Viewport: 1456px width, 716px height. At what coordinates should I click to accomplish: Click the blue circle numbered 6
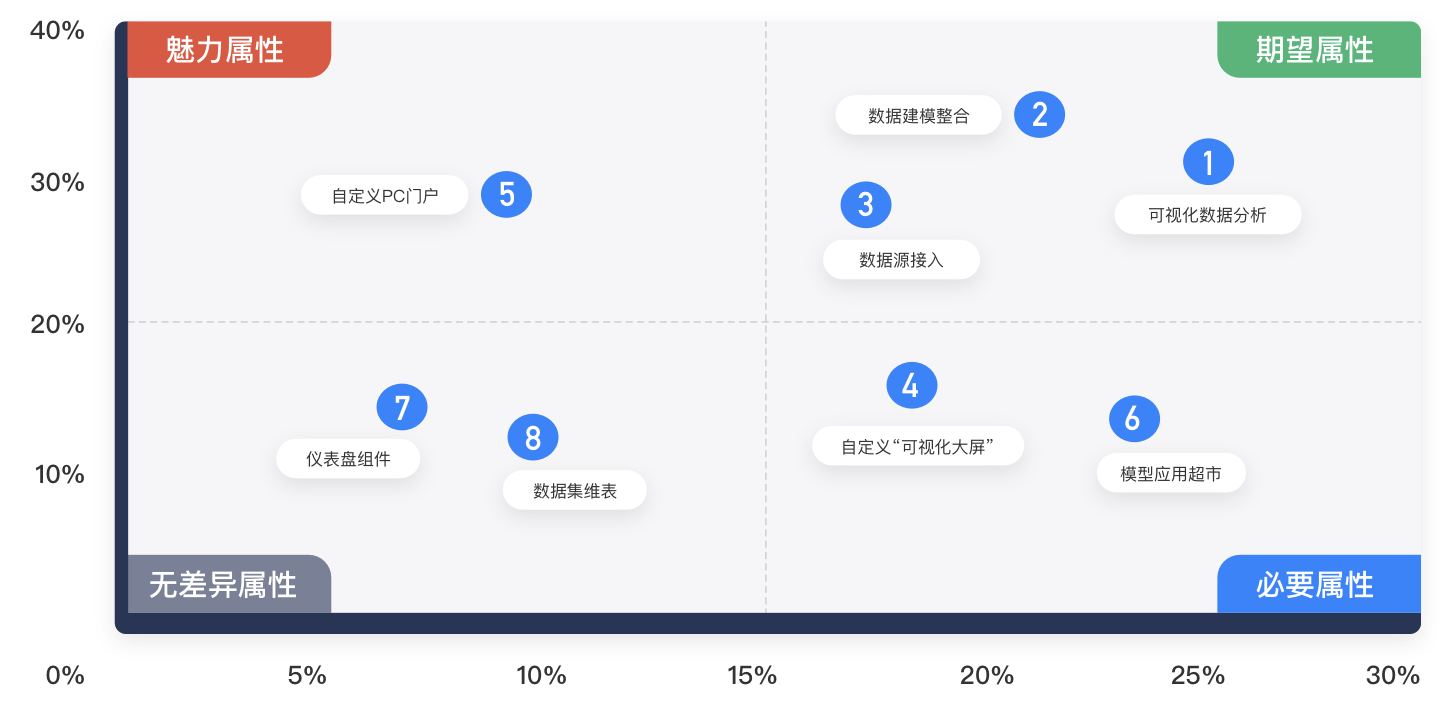(1134, 419)
